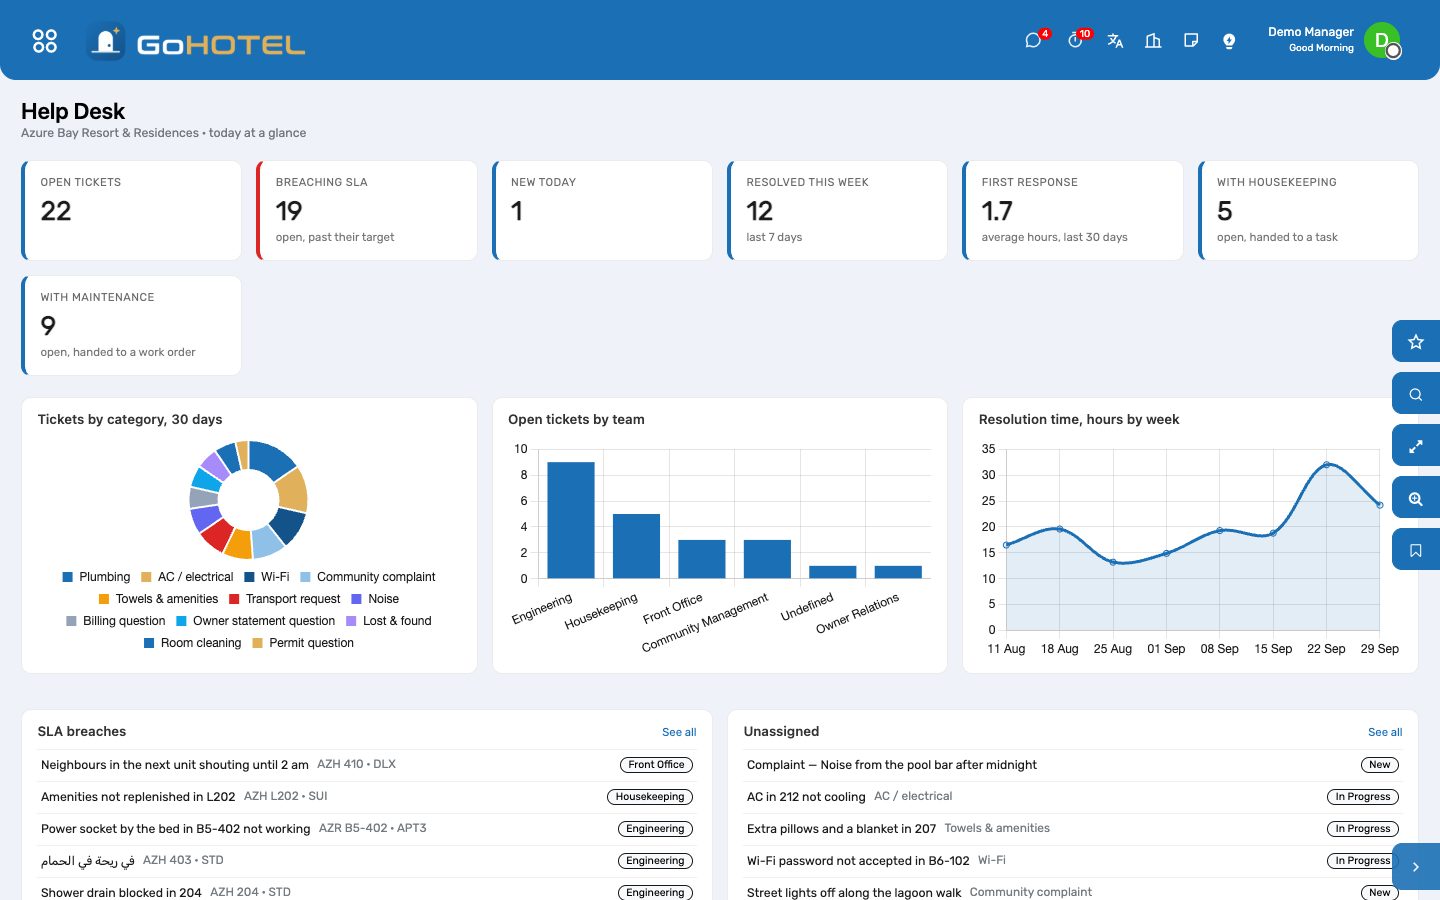The width and height of the screenshot is (1440, 900).
Task: Open Wi-Fi password not accepted ticket
Action: tap(1073, 861)
